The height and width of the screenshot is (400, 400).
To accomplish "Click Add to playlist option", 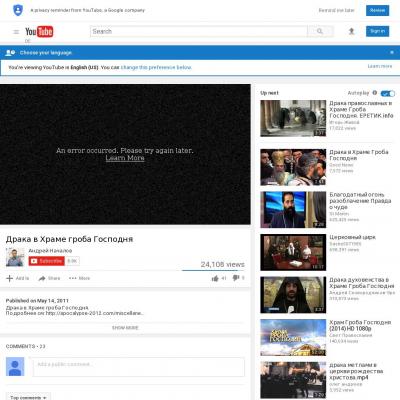I will tap(18, 278).
